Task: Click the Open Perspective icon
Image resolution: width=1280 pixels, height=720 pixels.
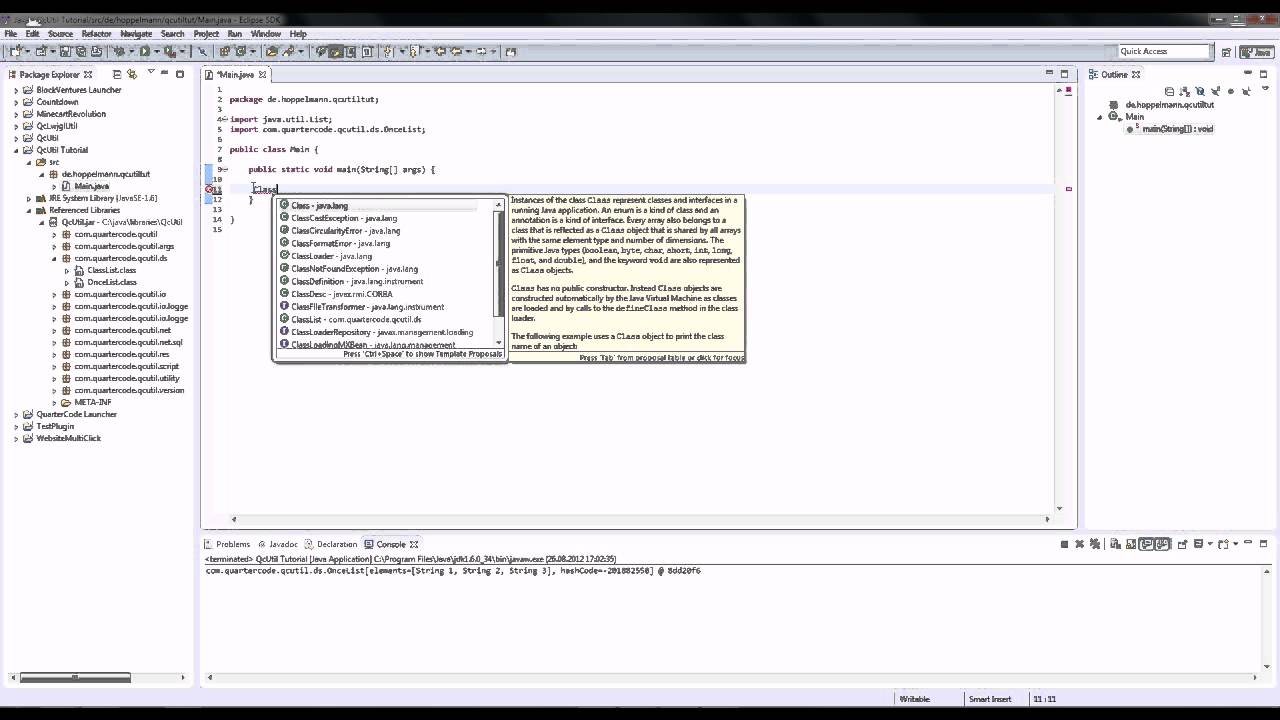Action: pyautogui.click(x=1227, y=52)
